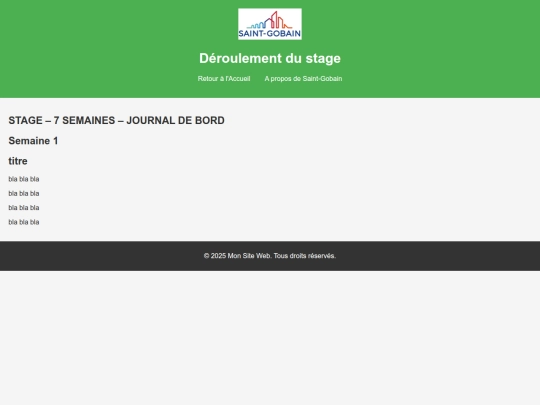Click the copyright text '© 2025 Mon Site Web'
The image size is (540, 405).
pos(237,256)
